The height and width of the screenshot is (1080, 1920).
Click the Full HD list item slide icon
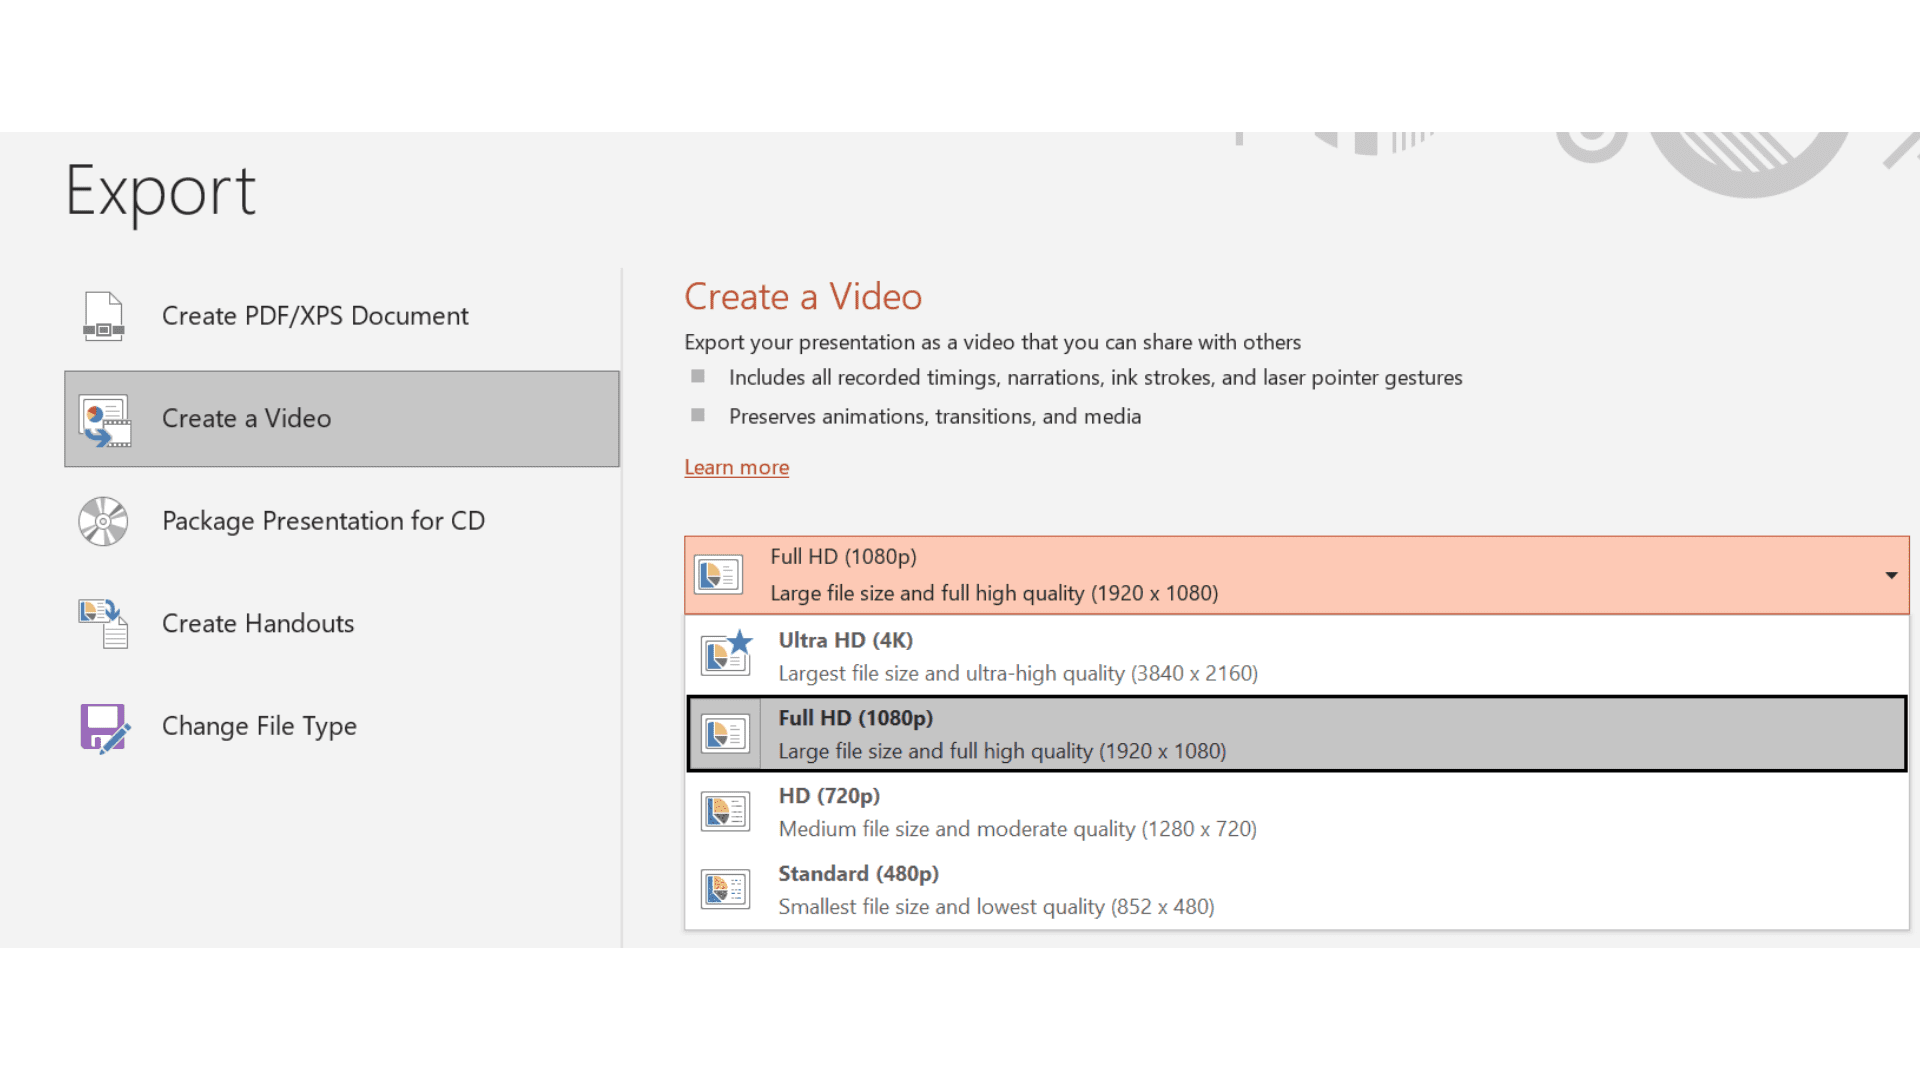tap(726, 734)
